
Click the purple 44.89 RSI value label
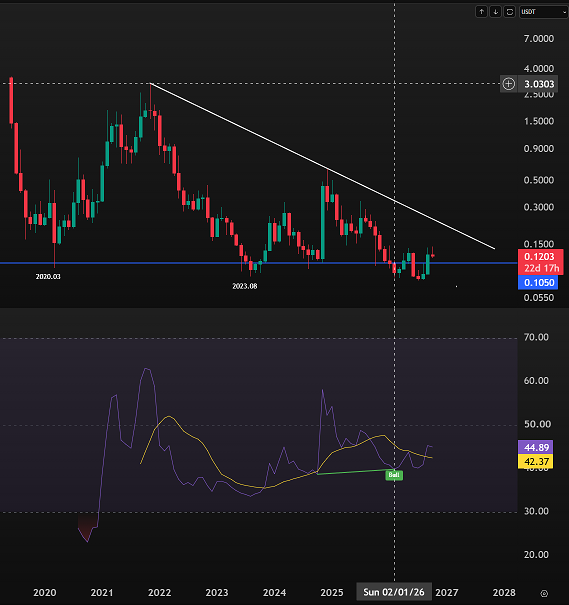536,447
